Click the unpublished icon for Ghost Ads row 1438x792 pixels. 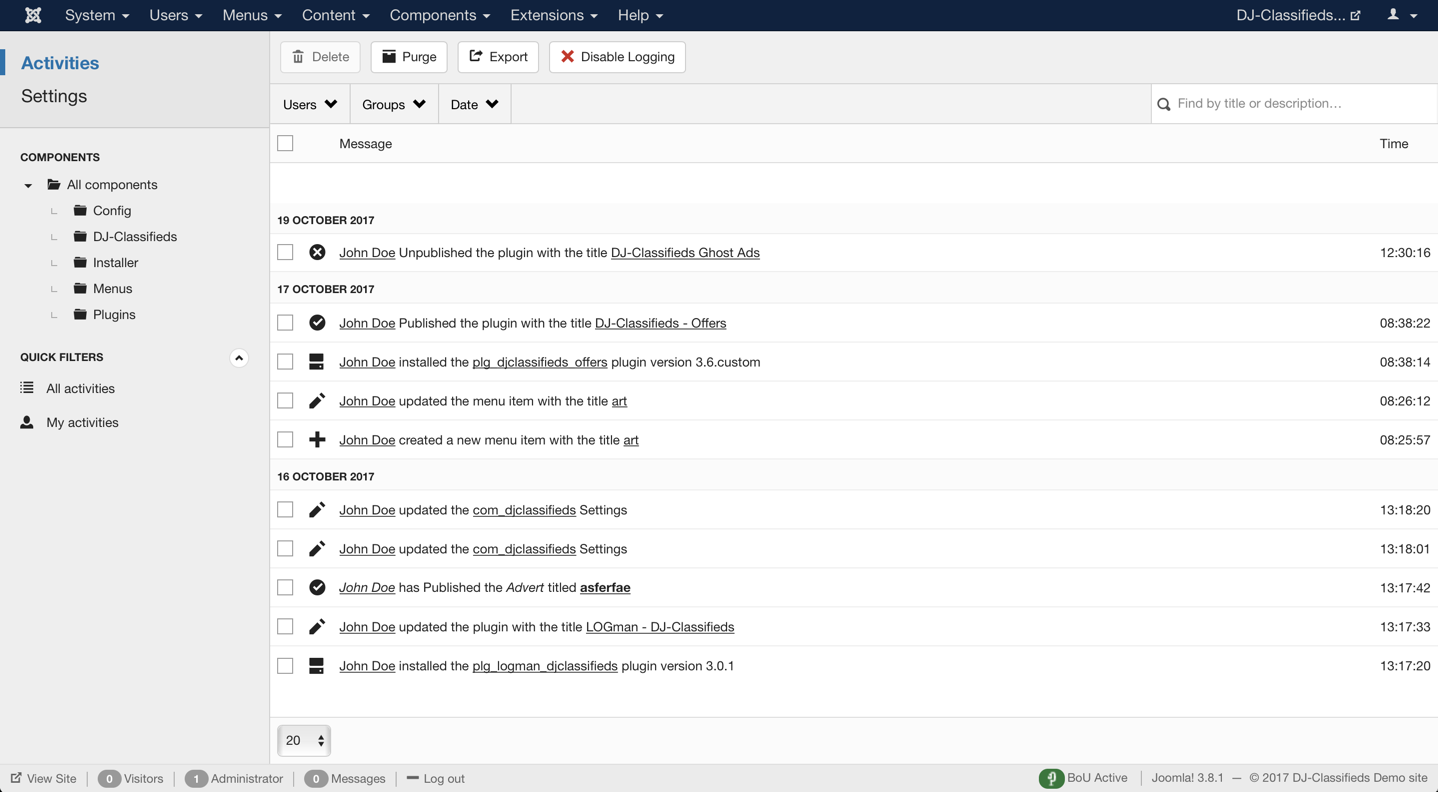coord(317,252)
